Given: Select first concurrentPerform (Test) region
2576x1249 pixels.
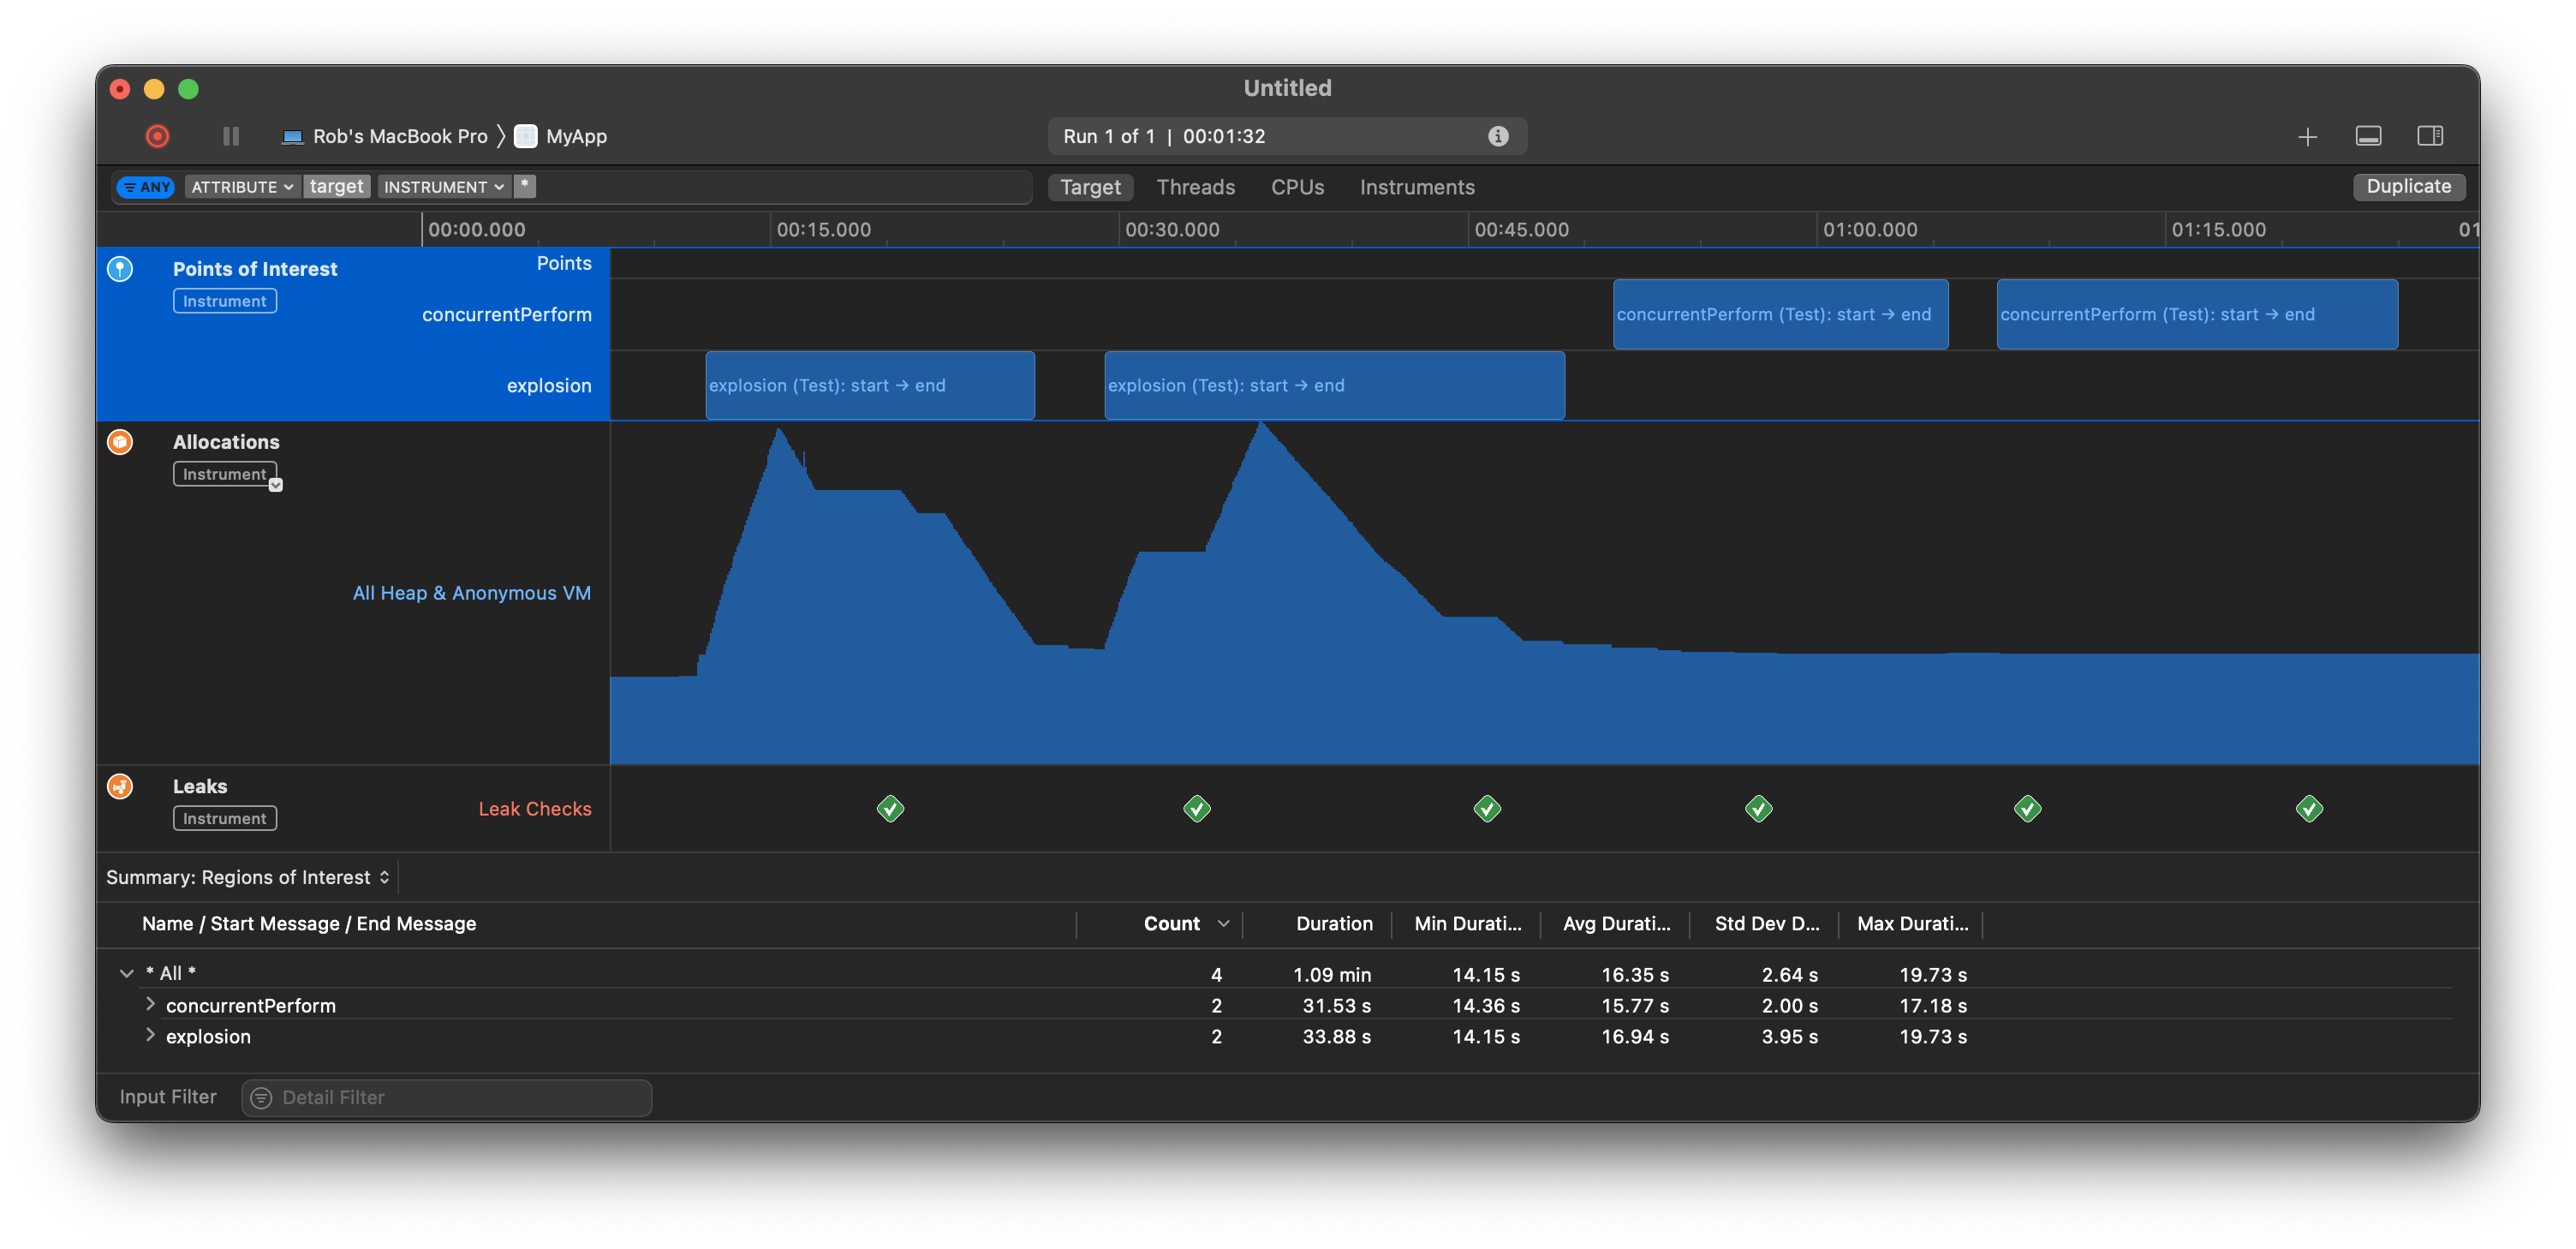Looking at the screenshot, I should point(1780,314).
